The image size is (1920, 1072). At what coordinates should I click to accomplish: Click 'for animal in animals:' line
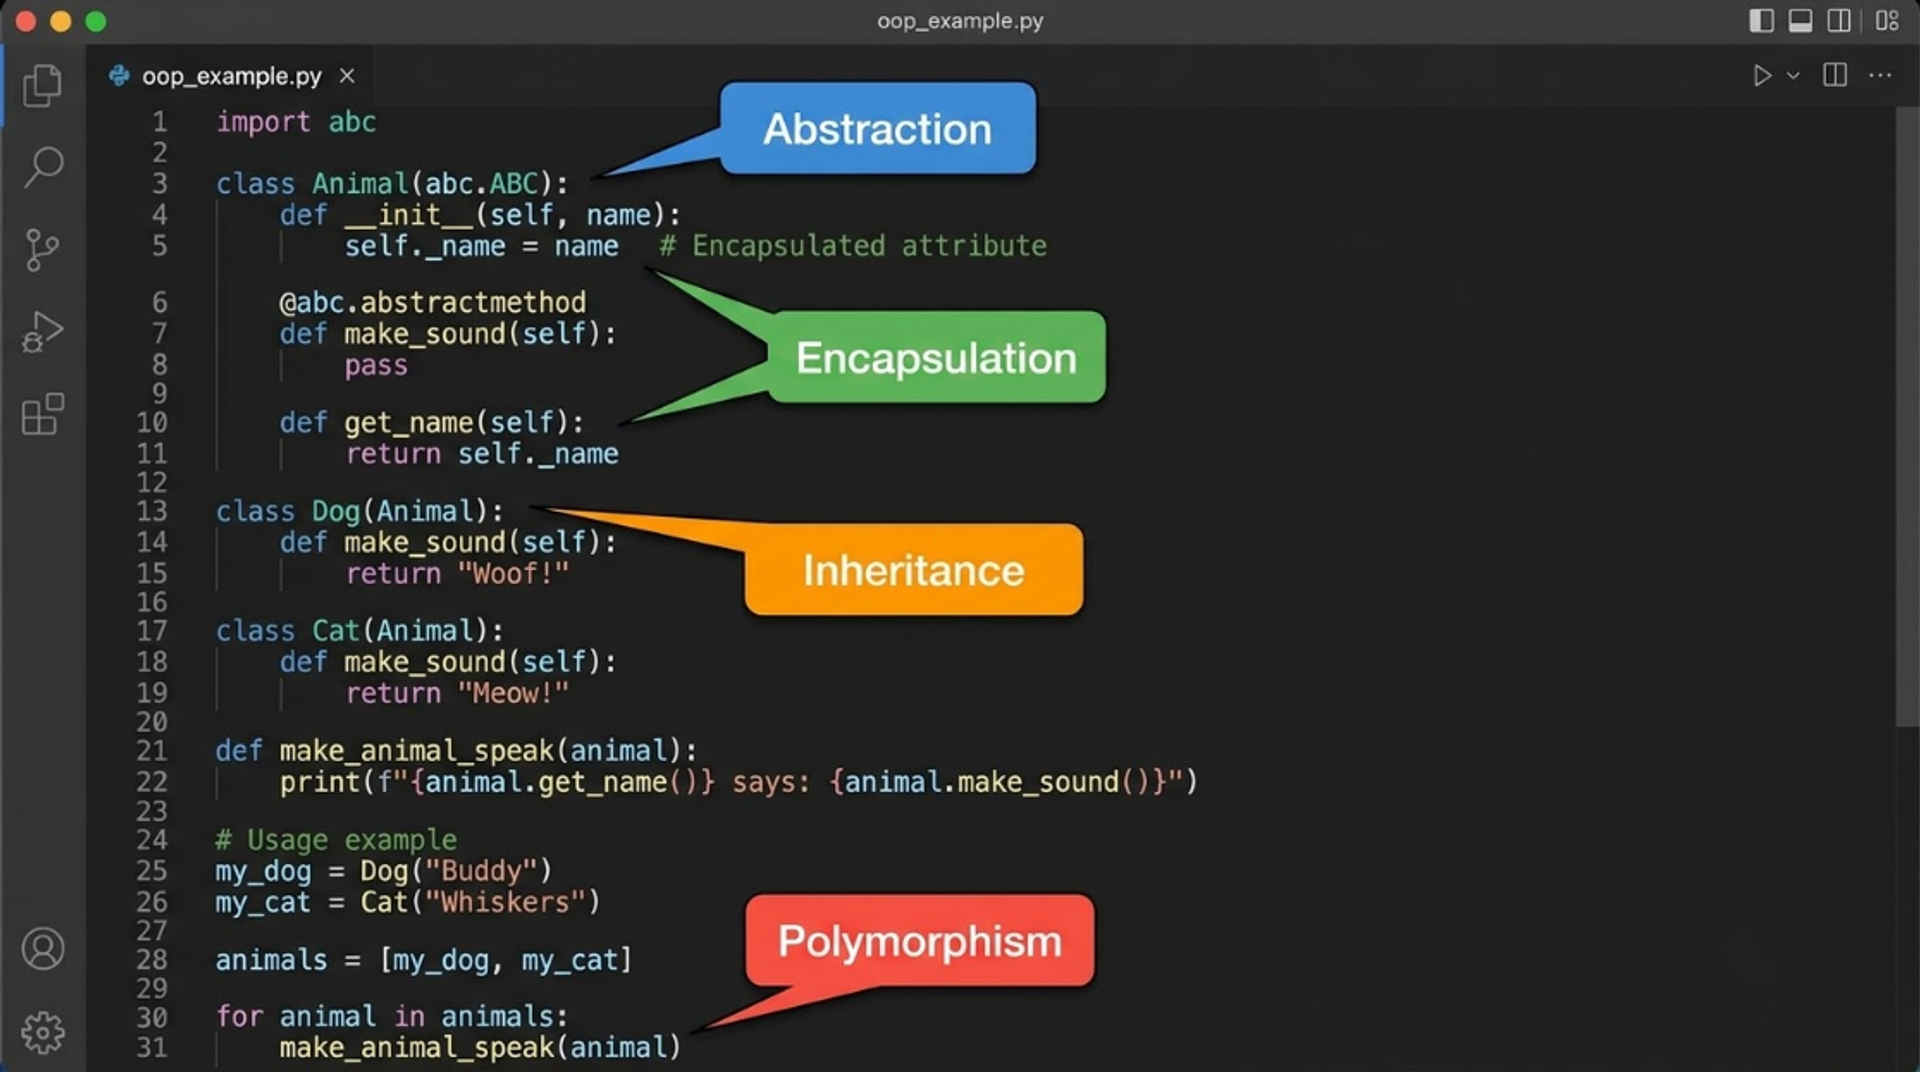click(392, 1017)
